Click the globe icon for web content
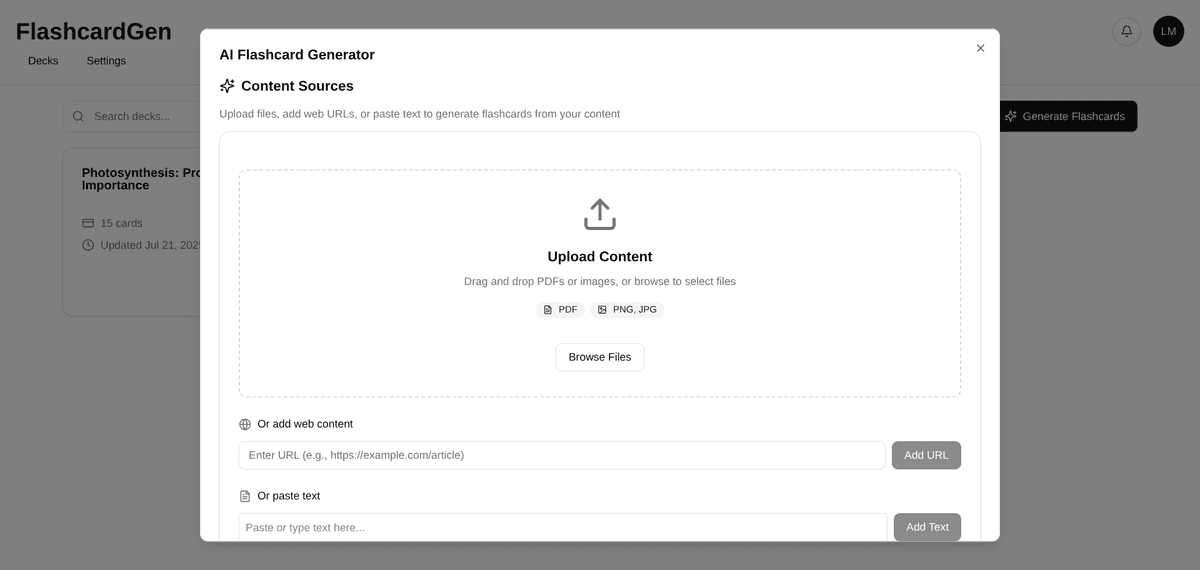The width and height of the screenshot is (1200, 570). (245, 424)
